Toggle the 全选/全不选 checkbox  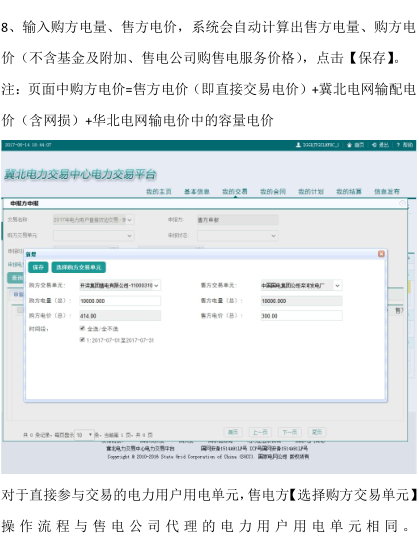click(83, 328)
